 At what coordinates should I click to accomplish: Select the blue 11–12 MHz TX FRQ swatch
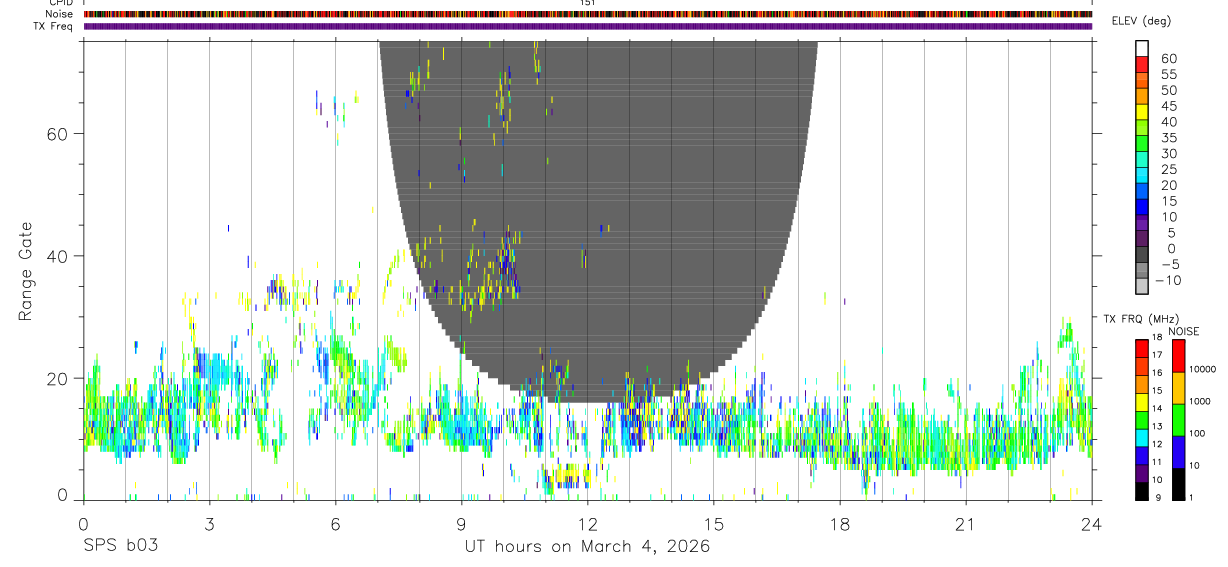(1142, 455)
